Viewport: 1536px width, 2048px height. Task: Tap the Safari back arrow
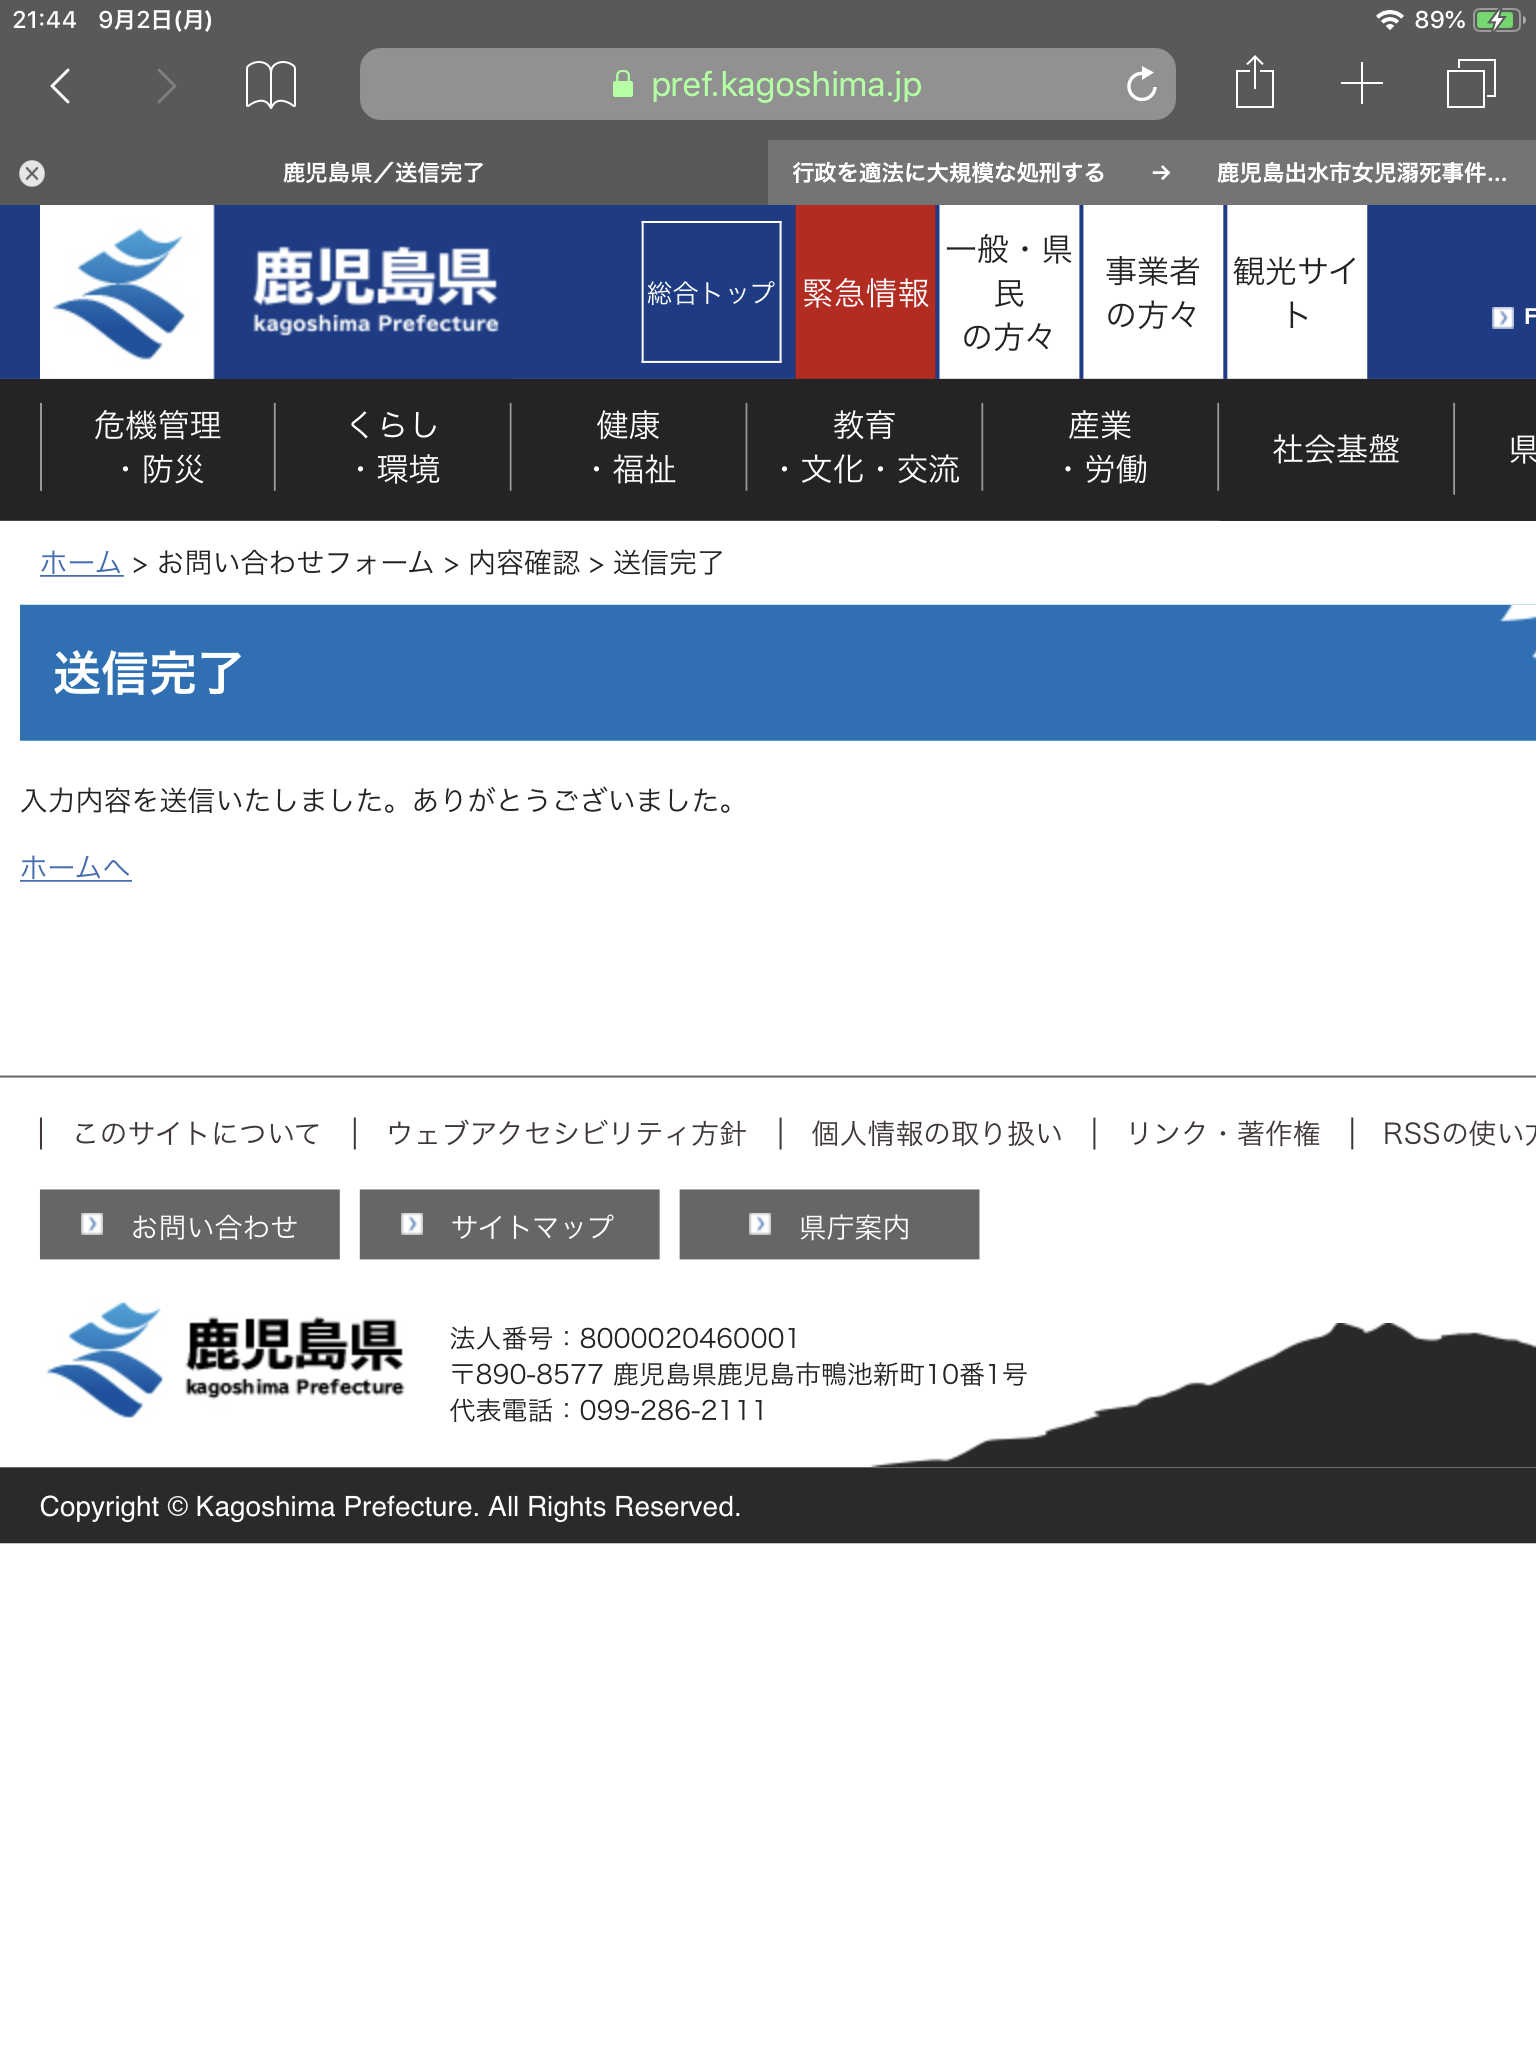coord(61,85)
